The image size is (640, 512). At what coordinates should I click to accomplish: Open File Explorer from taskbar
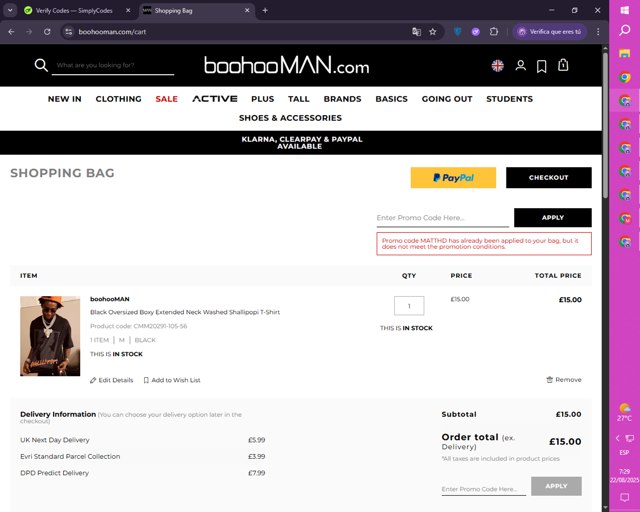624,53
